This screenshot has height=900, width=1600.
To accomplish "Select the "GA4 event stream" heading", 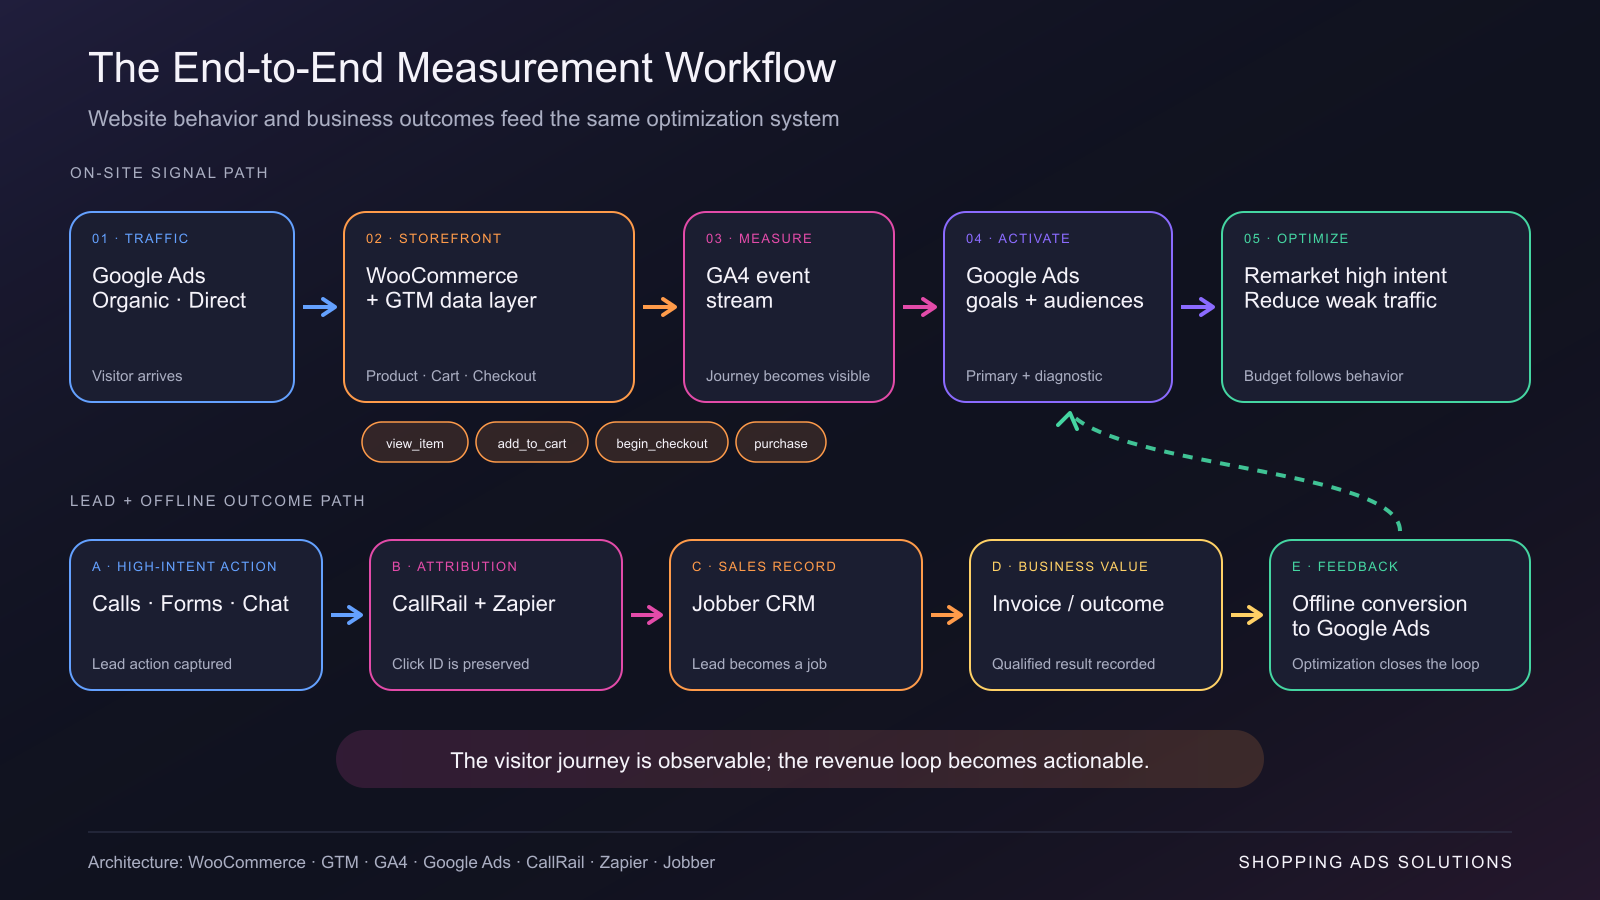I will pyautogui.click(x=758, y=288).
